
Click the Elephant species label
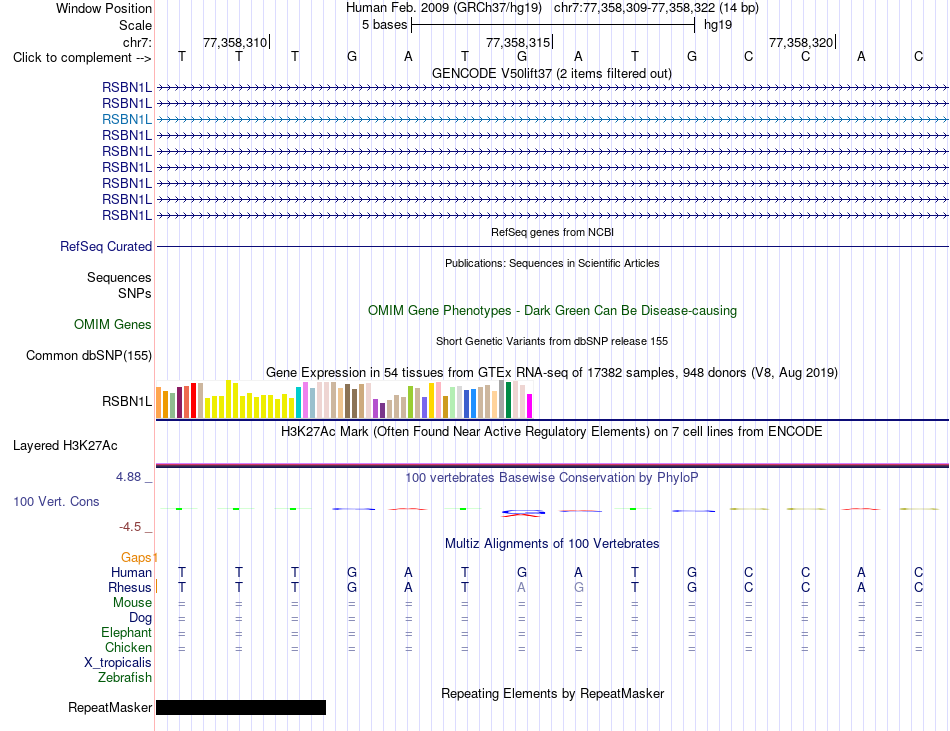[127, 632]
